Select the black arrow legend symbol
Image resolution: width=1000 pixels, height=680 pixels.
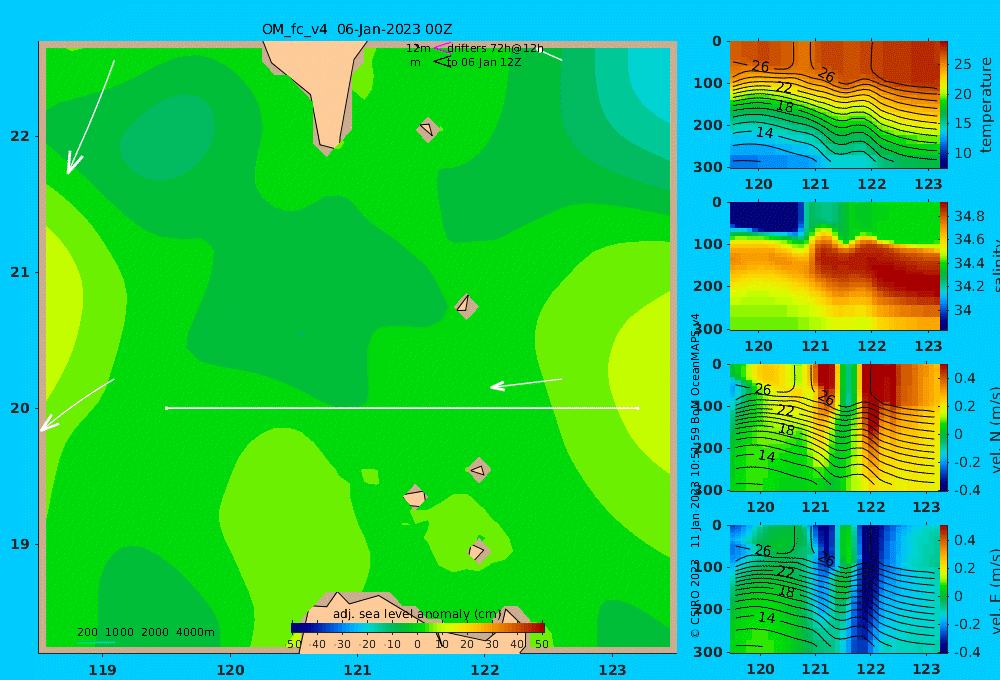[441, 62]
